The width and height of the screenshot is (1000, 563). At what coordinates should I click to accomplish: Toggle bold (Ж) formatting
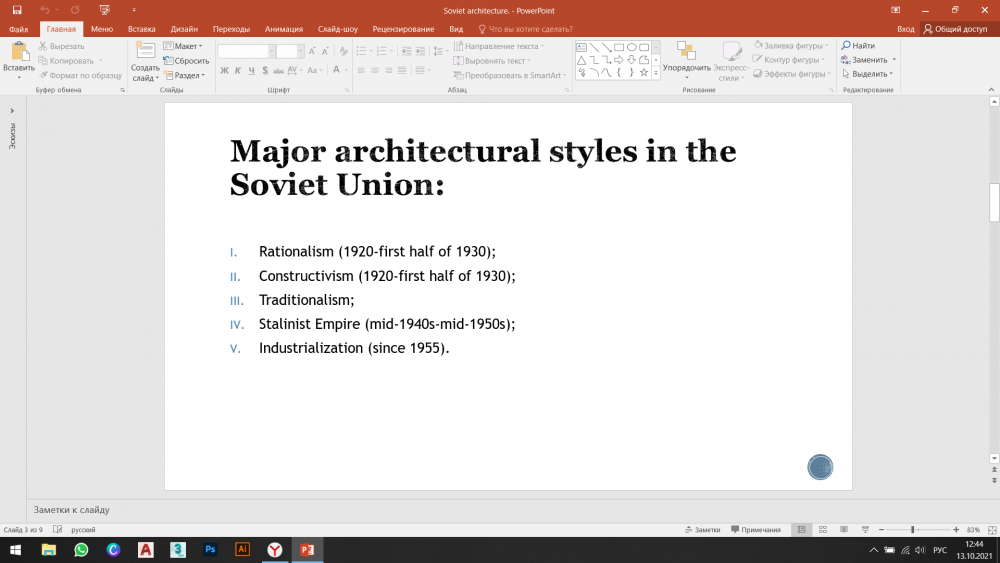click(x=224, y=71)
